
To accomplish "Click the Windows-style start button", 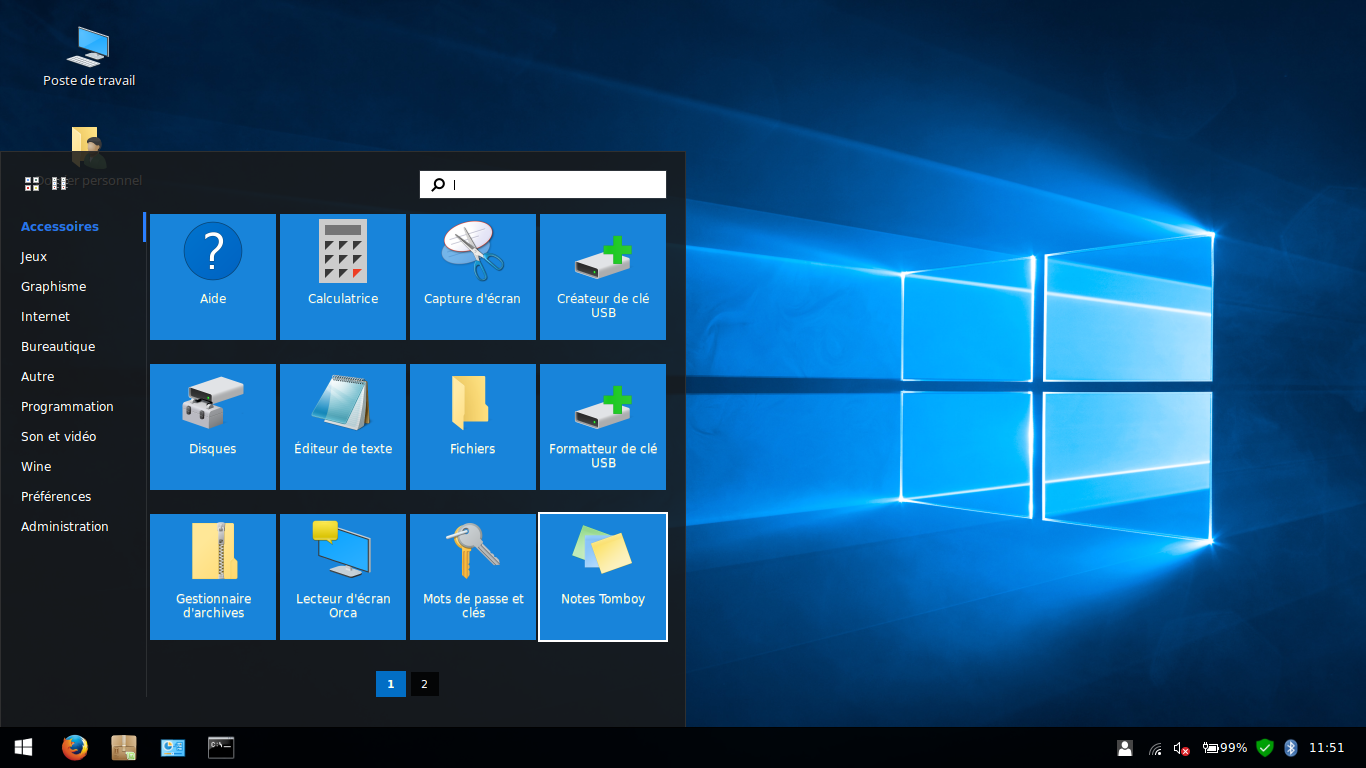I will [23, 747].
